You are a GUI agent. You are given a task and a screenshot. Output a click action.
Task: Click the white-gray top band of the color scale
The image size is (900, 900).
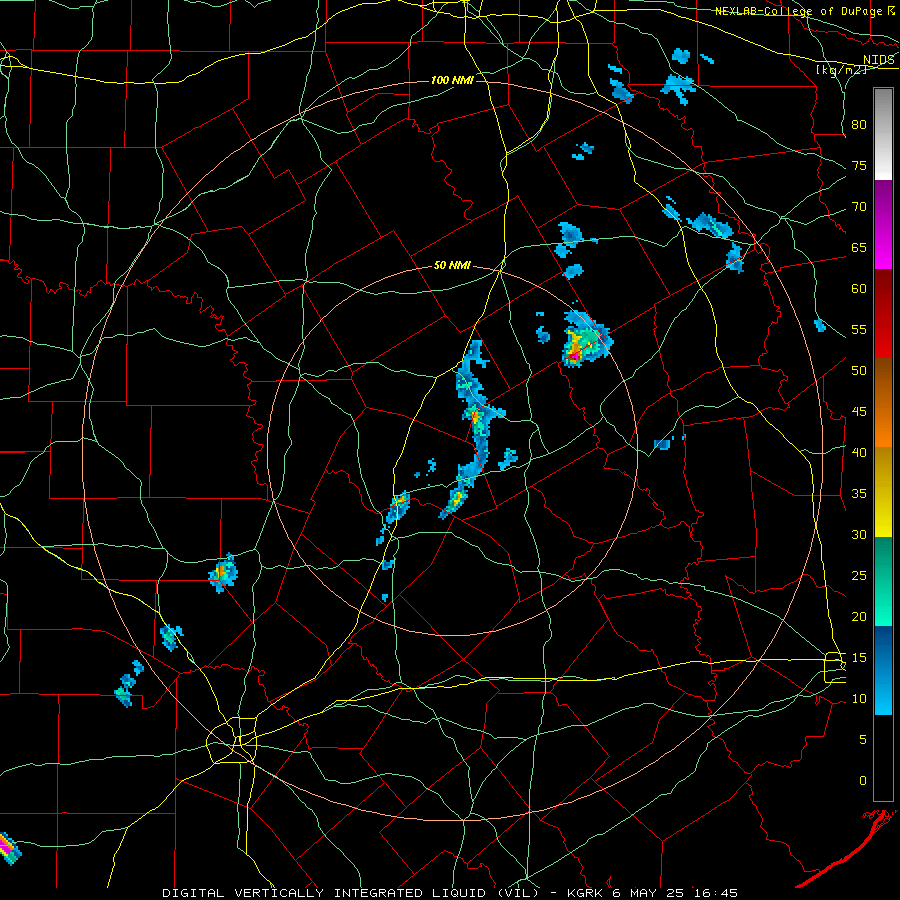(x=883, y=134)
